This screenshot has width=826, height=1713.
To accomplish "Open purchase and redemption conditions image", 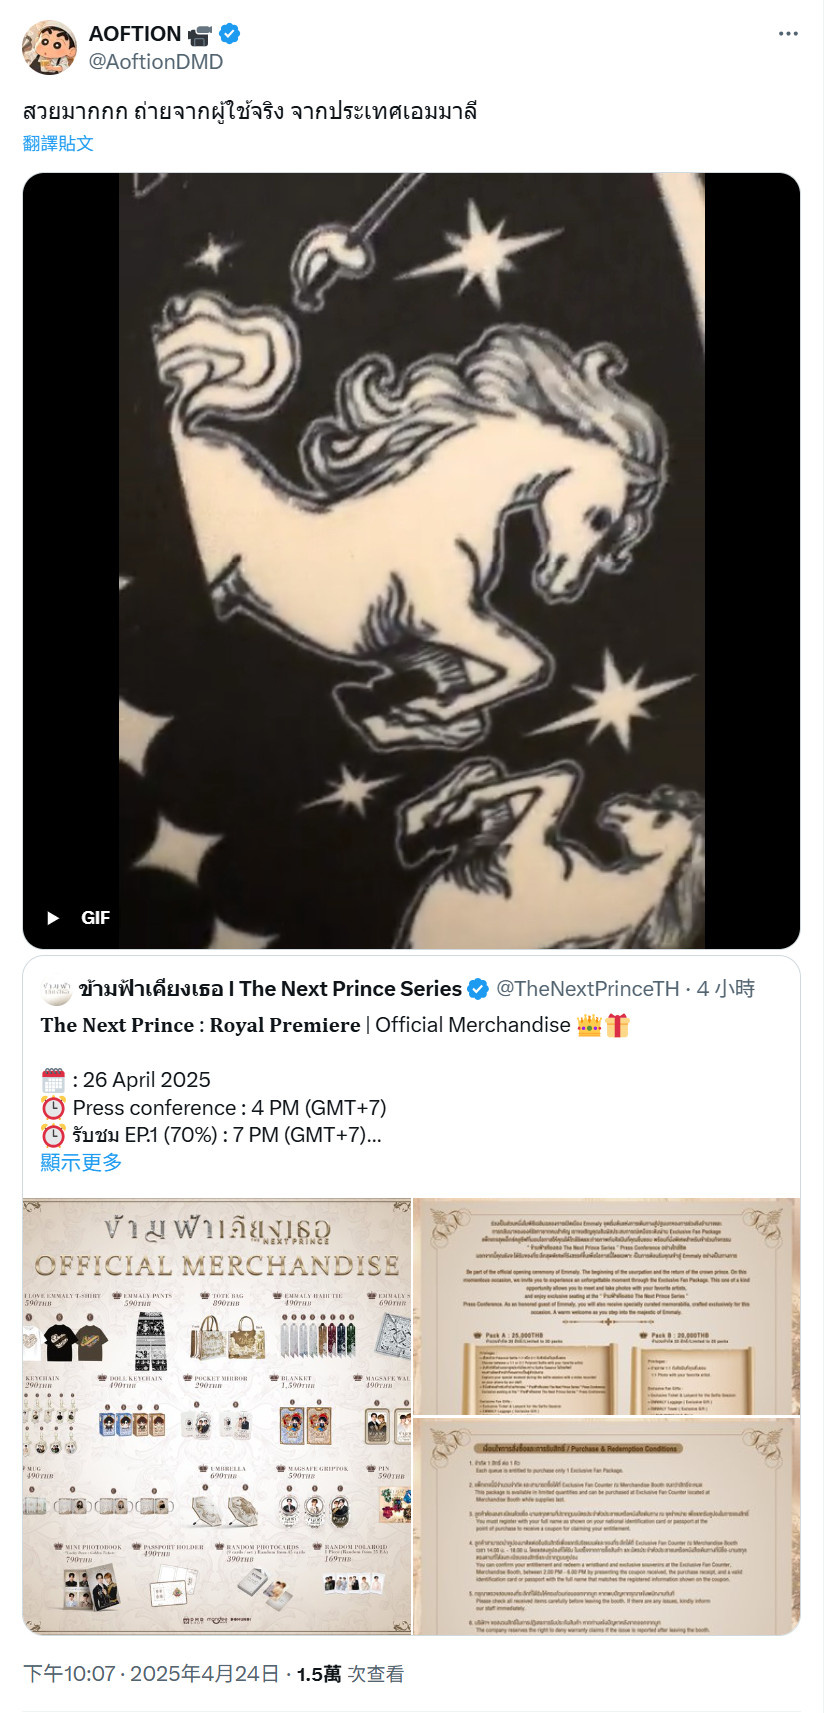I will point(607,1526).
